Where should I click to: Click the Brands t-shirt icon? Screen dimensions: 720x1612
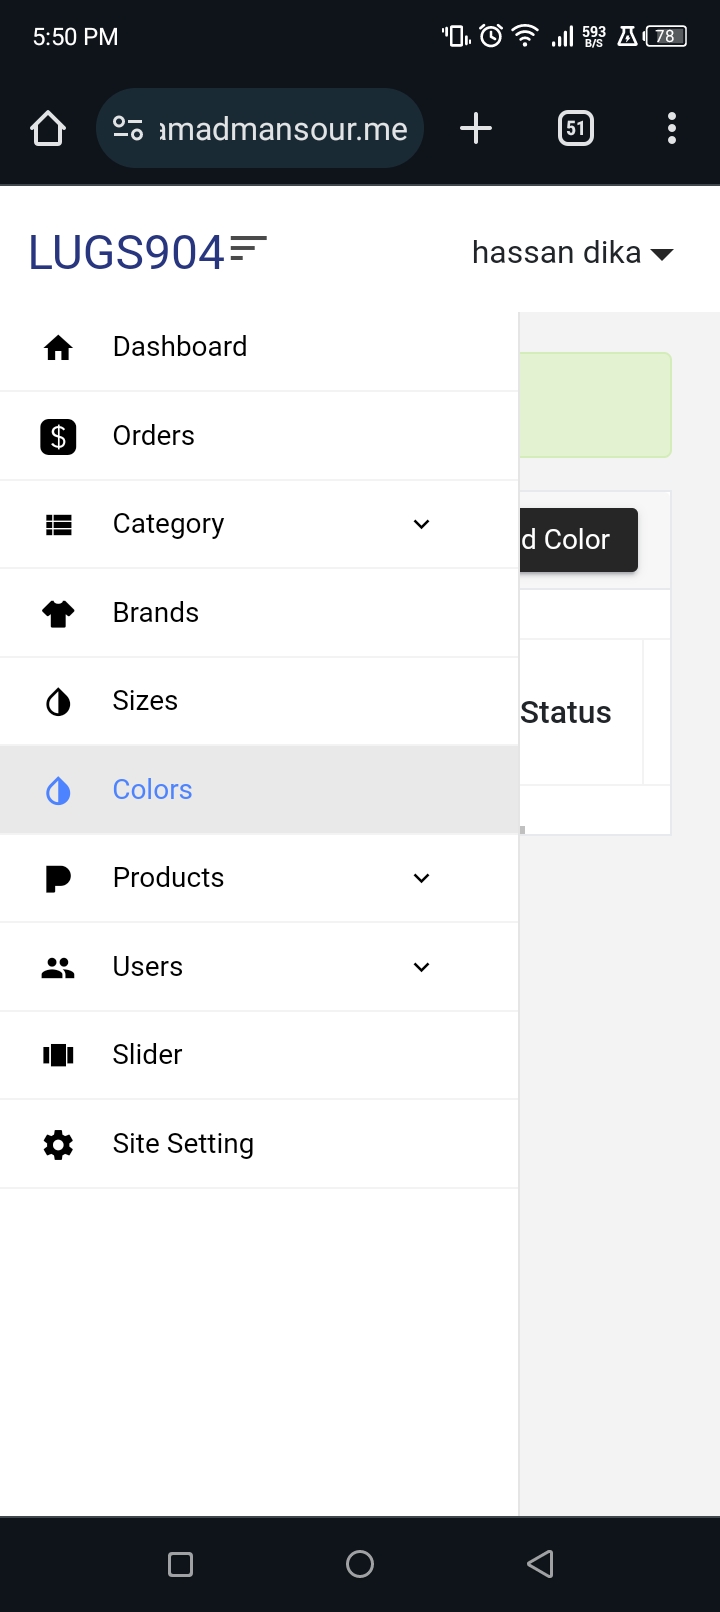point(58,613)
